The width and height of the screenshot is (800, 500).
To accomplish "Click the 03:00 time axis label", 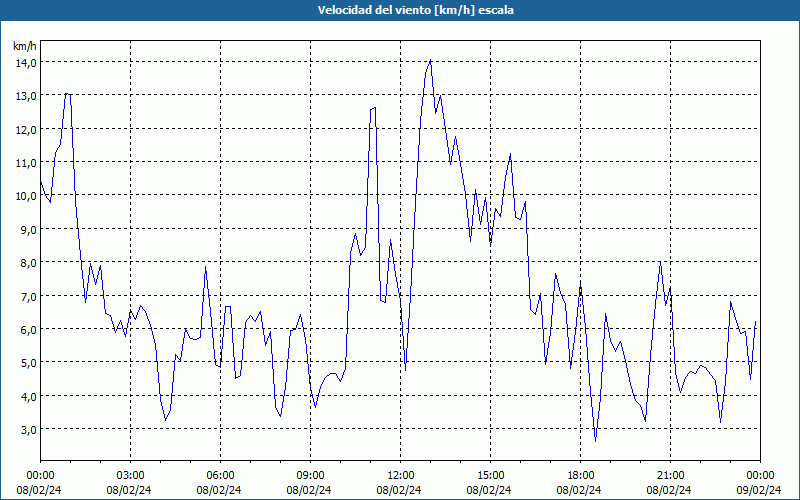I will [x=131, y=476].
